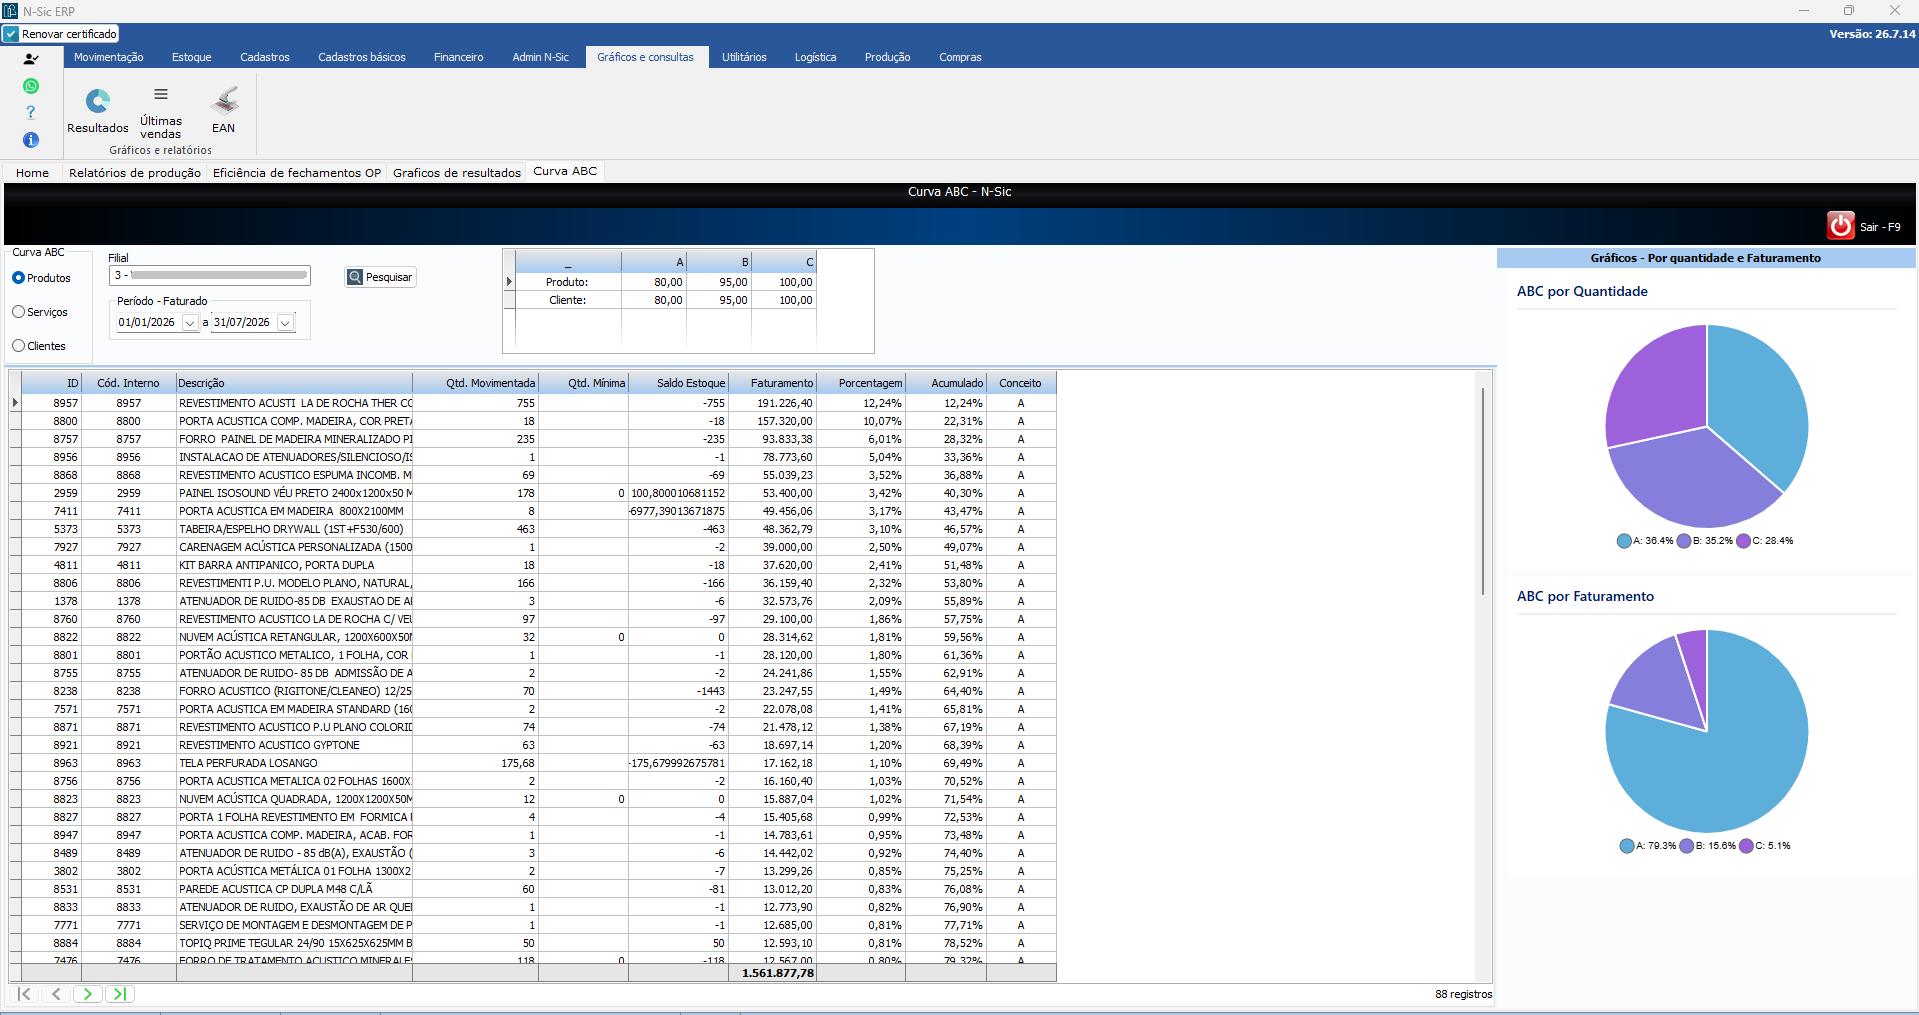Click the A legend swatch under ABC por Quantidade
Image resolution: width=1919 pixels, height=1015 pixels.
[1624, 541]
